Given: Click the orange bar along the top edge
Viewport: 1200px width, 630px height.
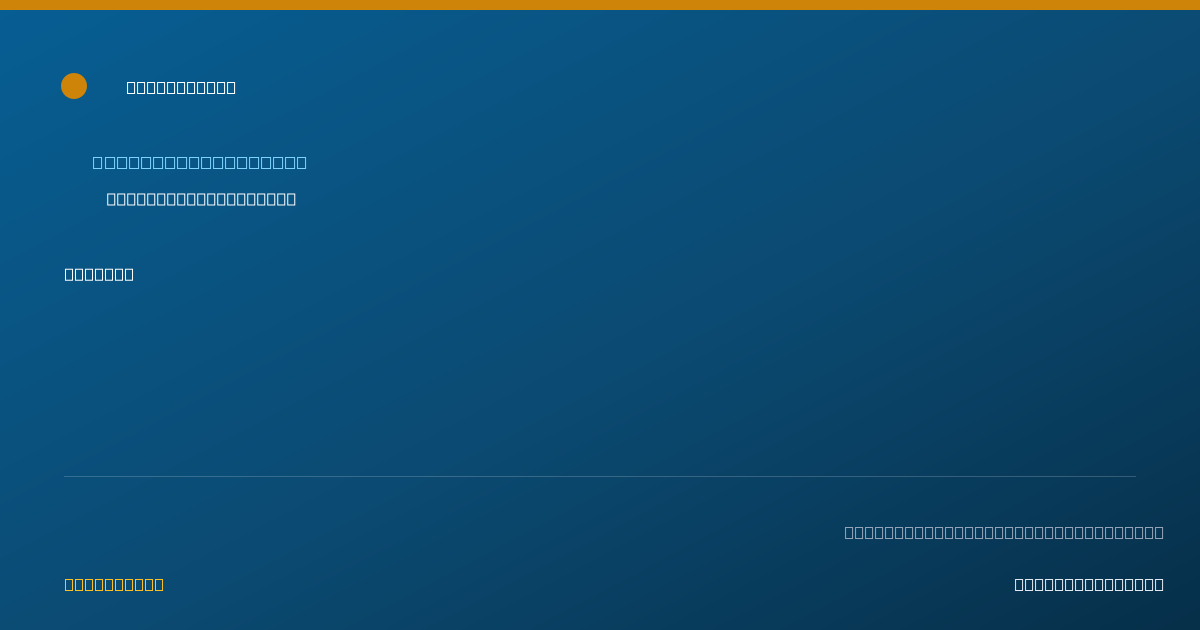Looking at the screenshot, I should [x=600, y=5].
